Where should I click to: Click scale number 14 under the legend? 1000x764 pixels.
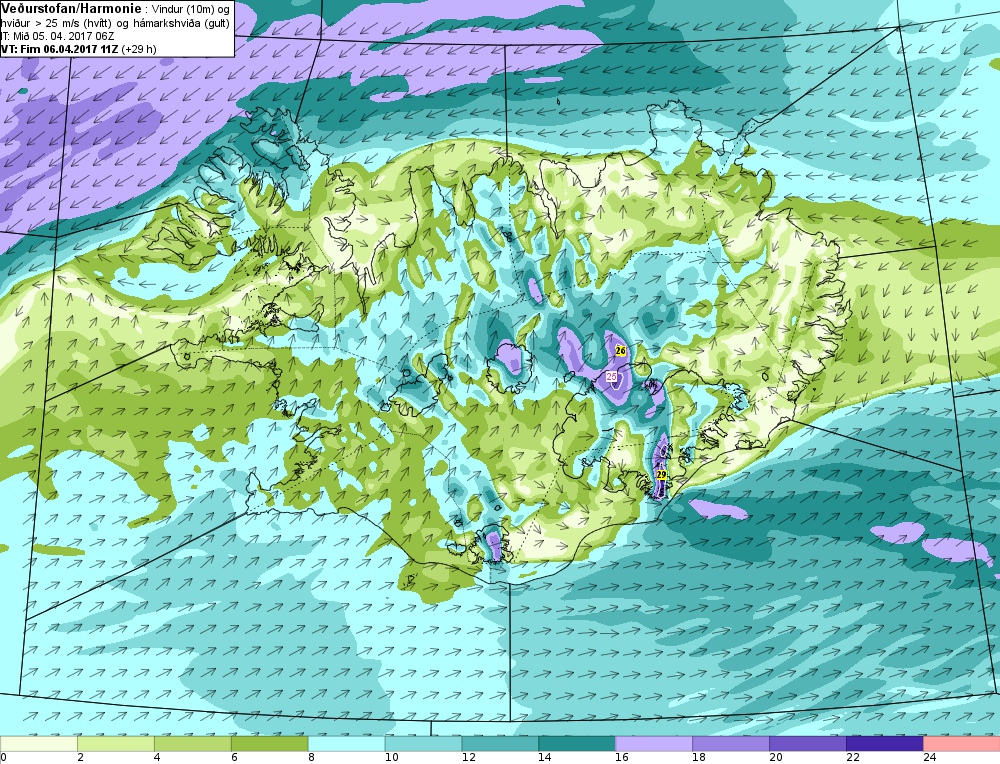(545, 758)
